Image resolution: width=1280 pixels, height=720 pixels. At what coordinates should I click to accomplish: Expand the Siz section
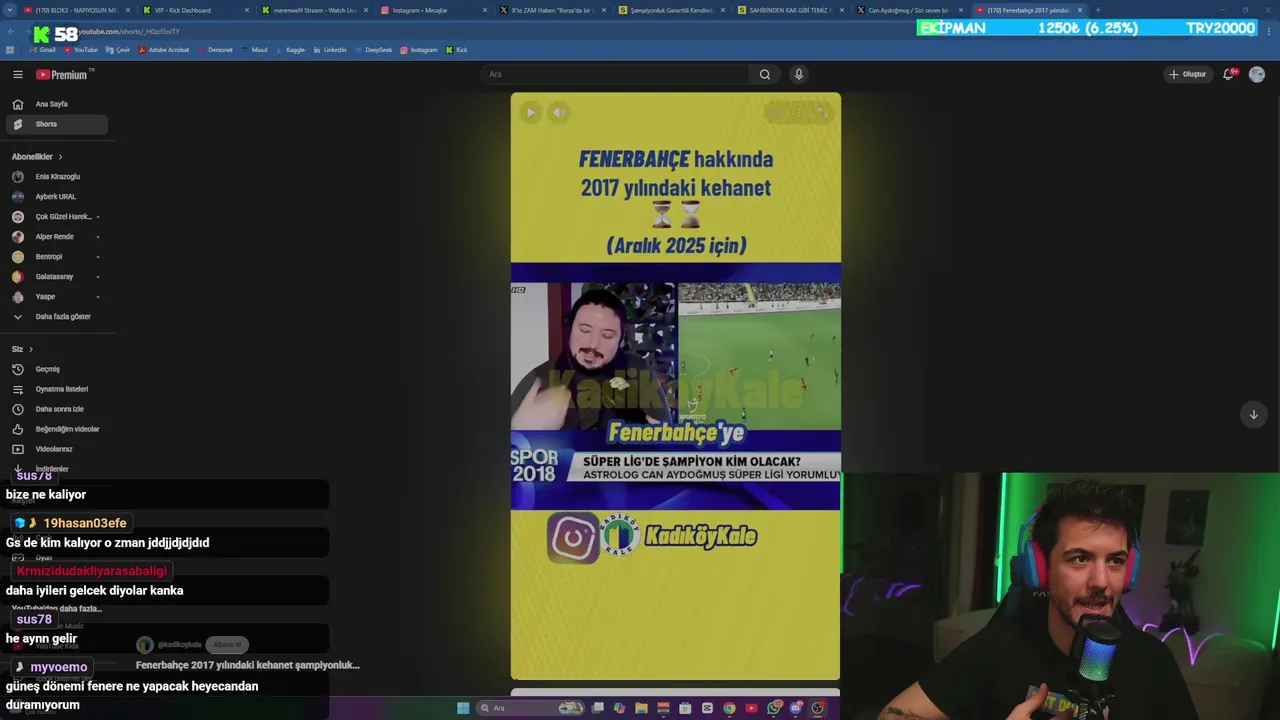tap(22, 349)
